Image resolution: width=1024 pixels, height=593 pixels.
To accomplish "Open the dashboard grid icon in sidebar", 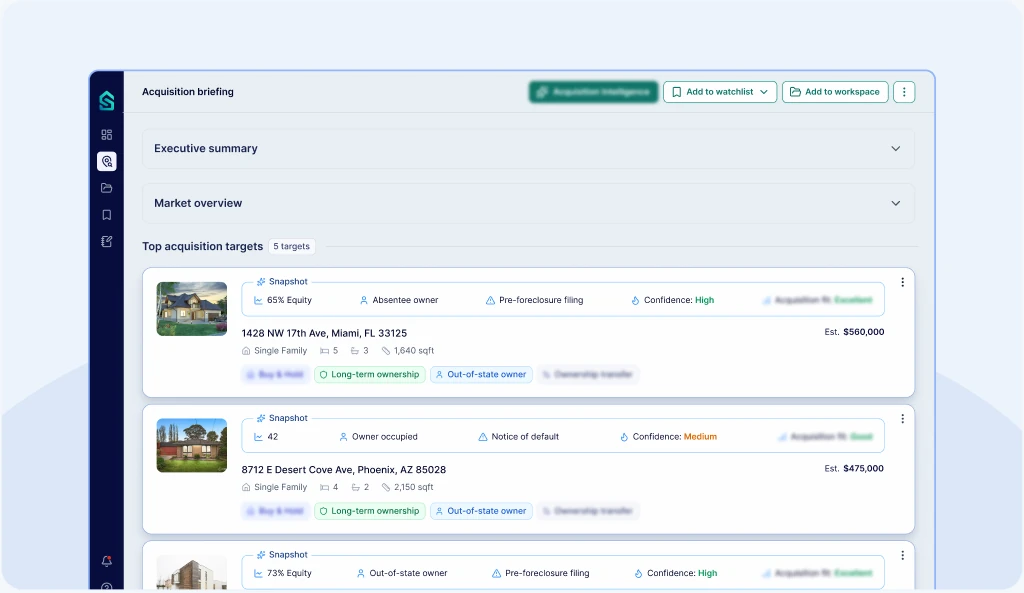I will (x=106, y=135).
